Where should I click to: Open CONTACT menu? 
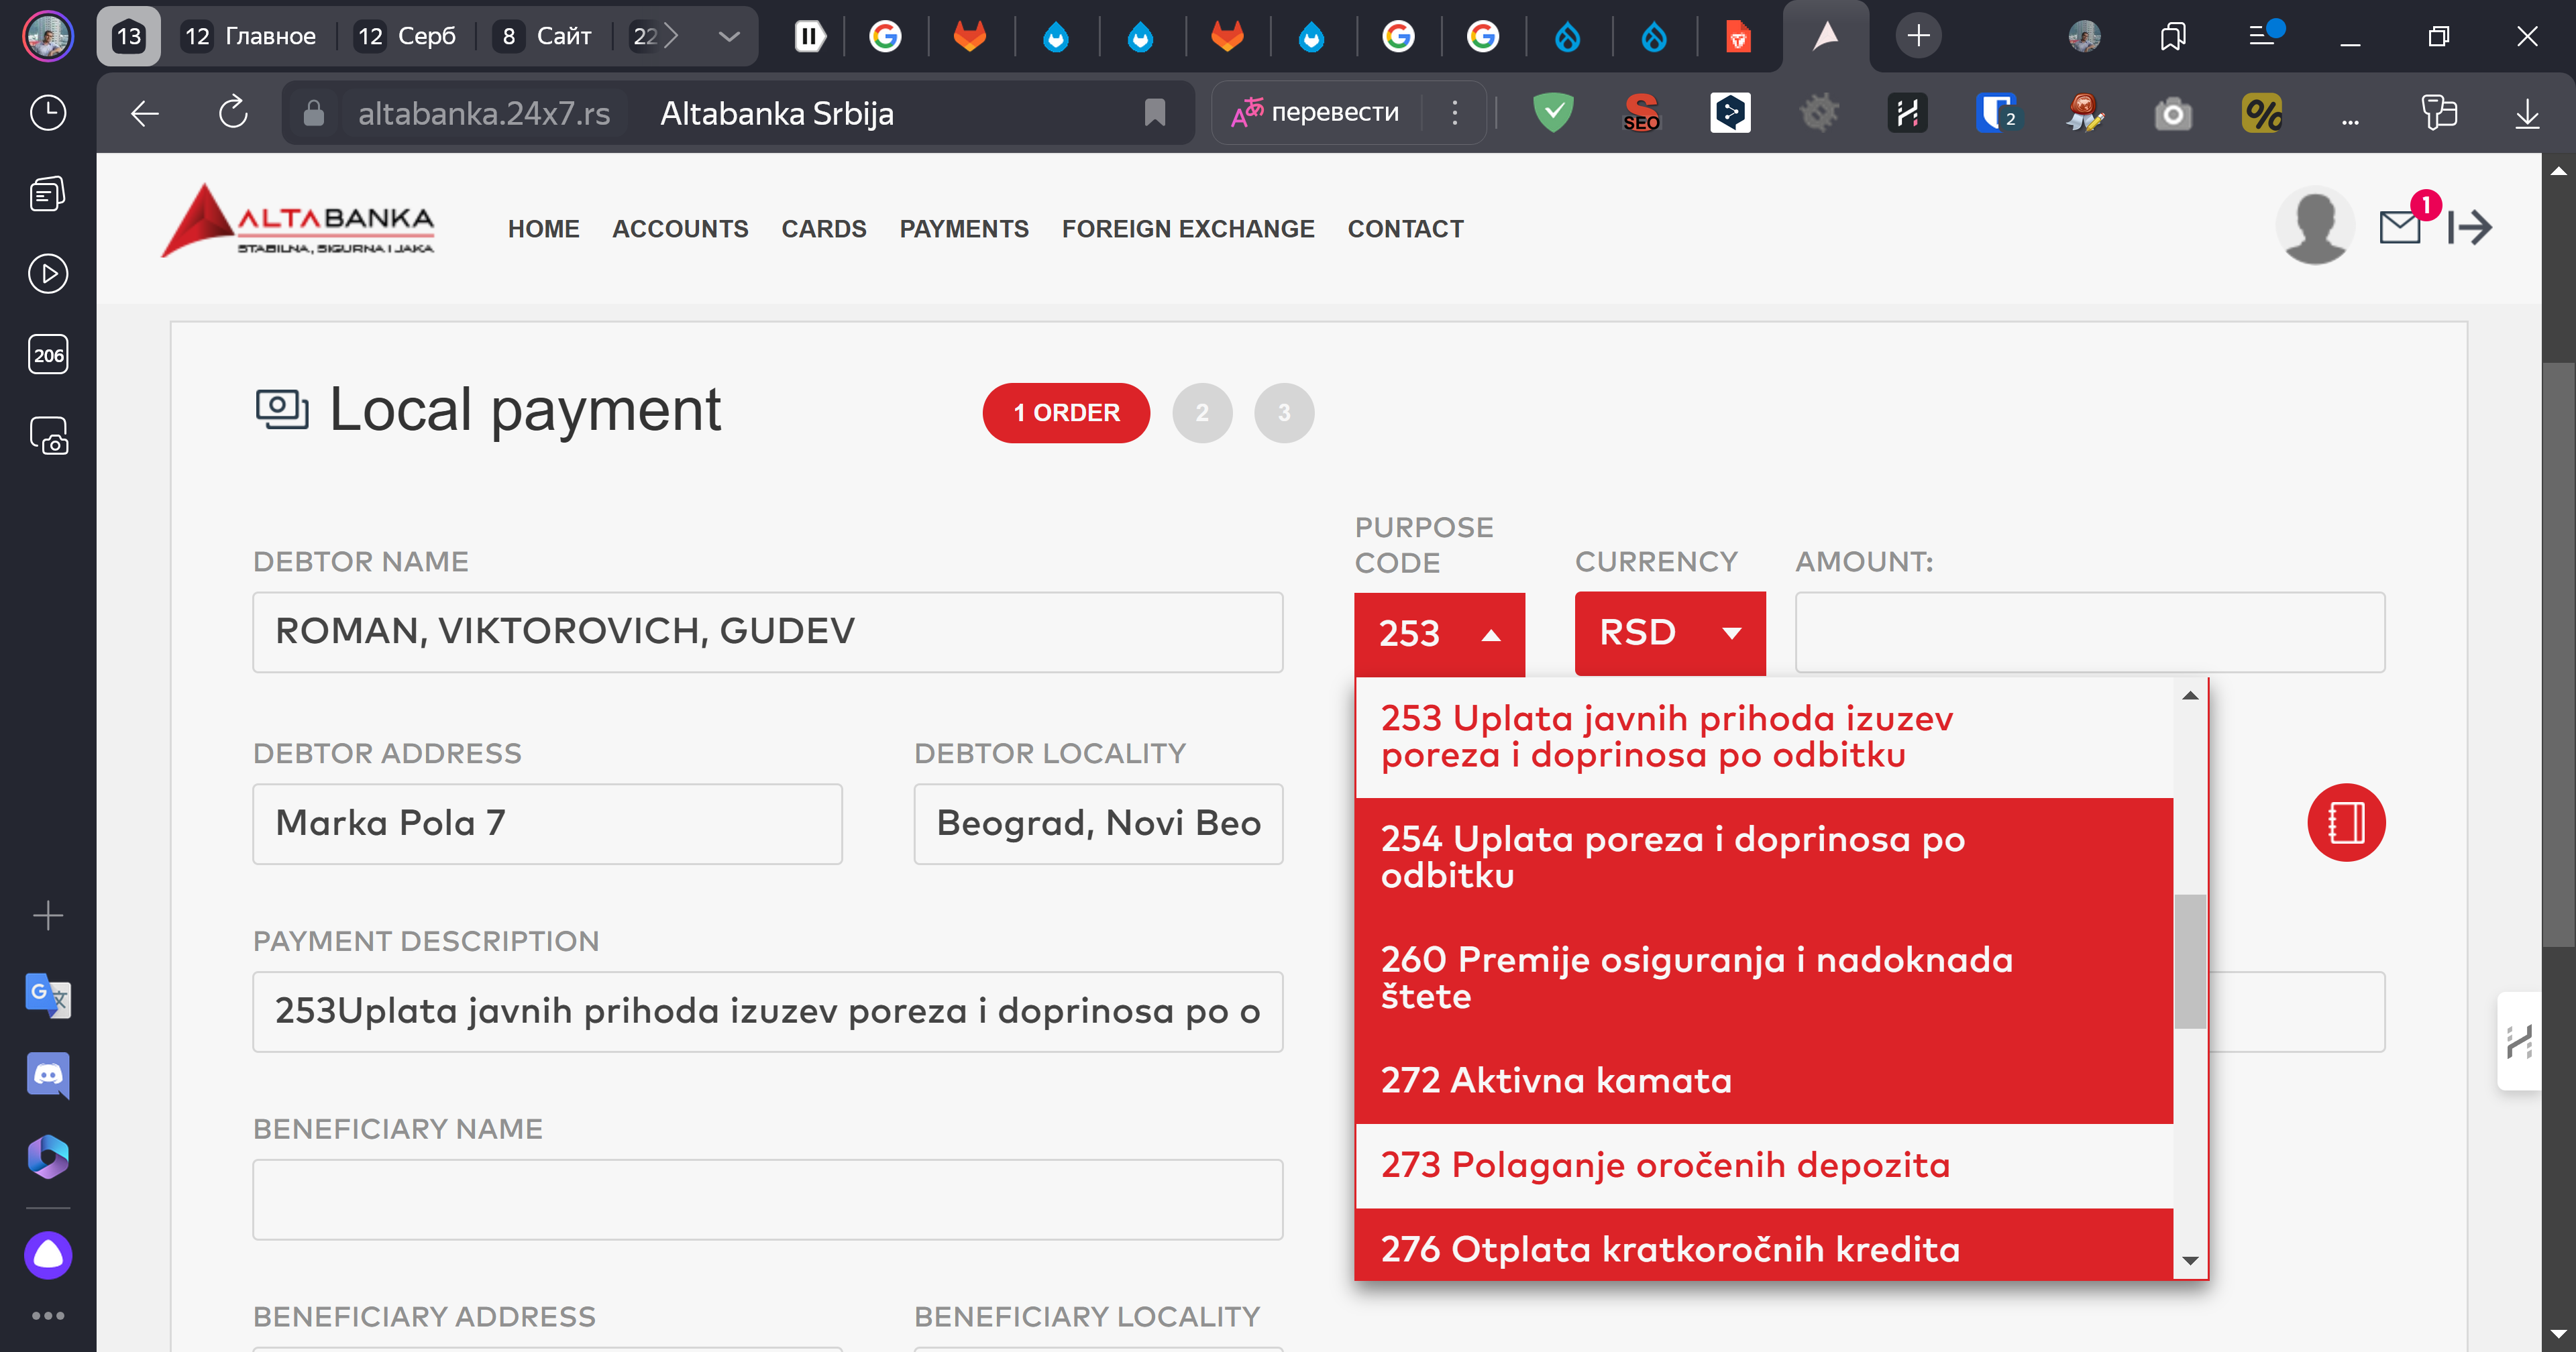pyautogui.click(x=1405, y=229)
